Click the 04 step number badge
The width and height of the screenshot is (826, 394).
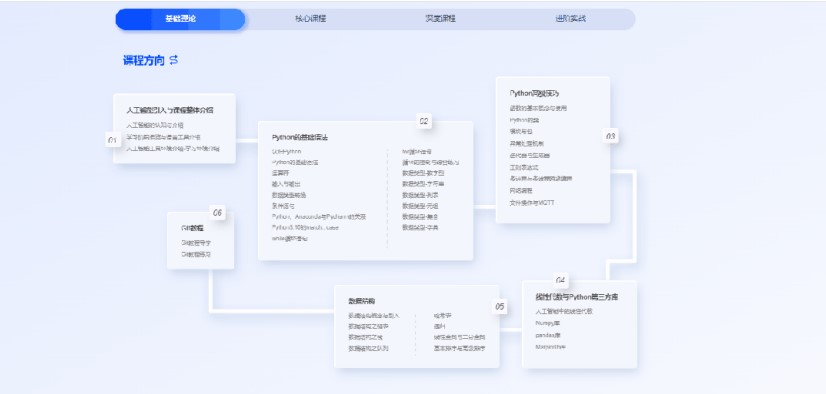coord(560,280)
